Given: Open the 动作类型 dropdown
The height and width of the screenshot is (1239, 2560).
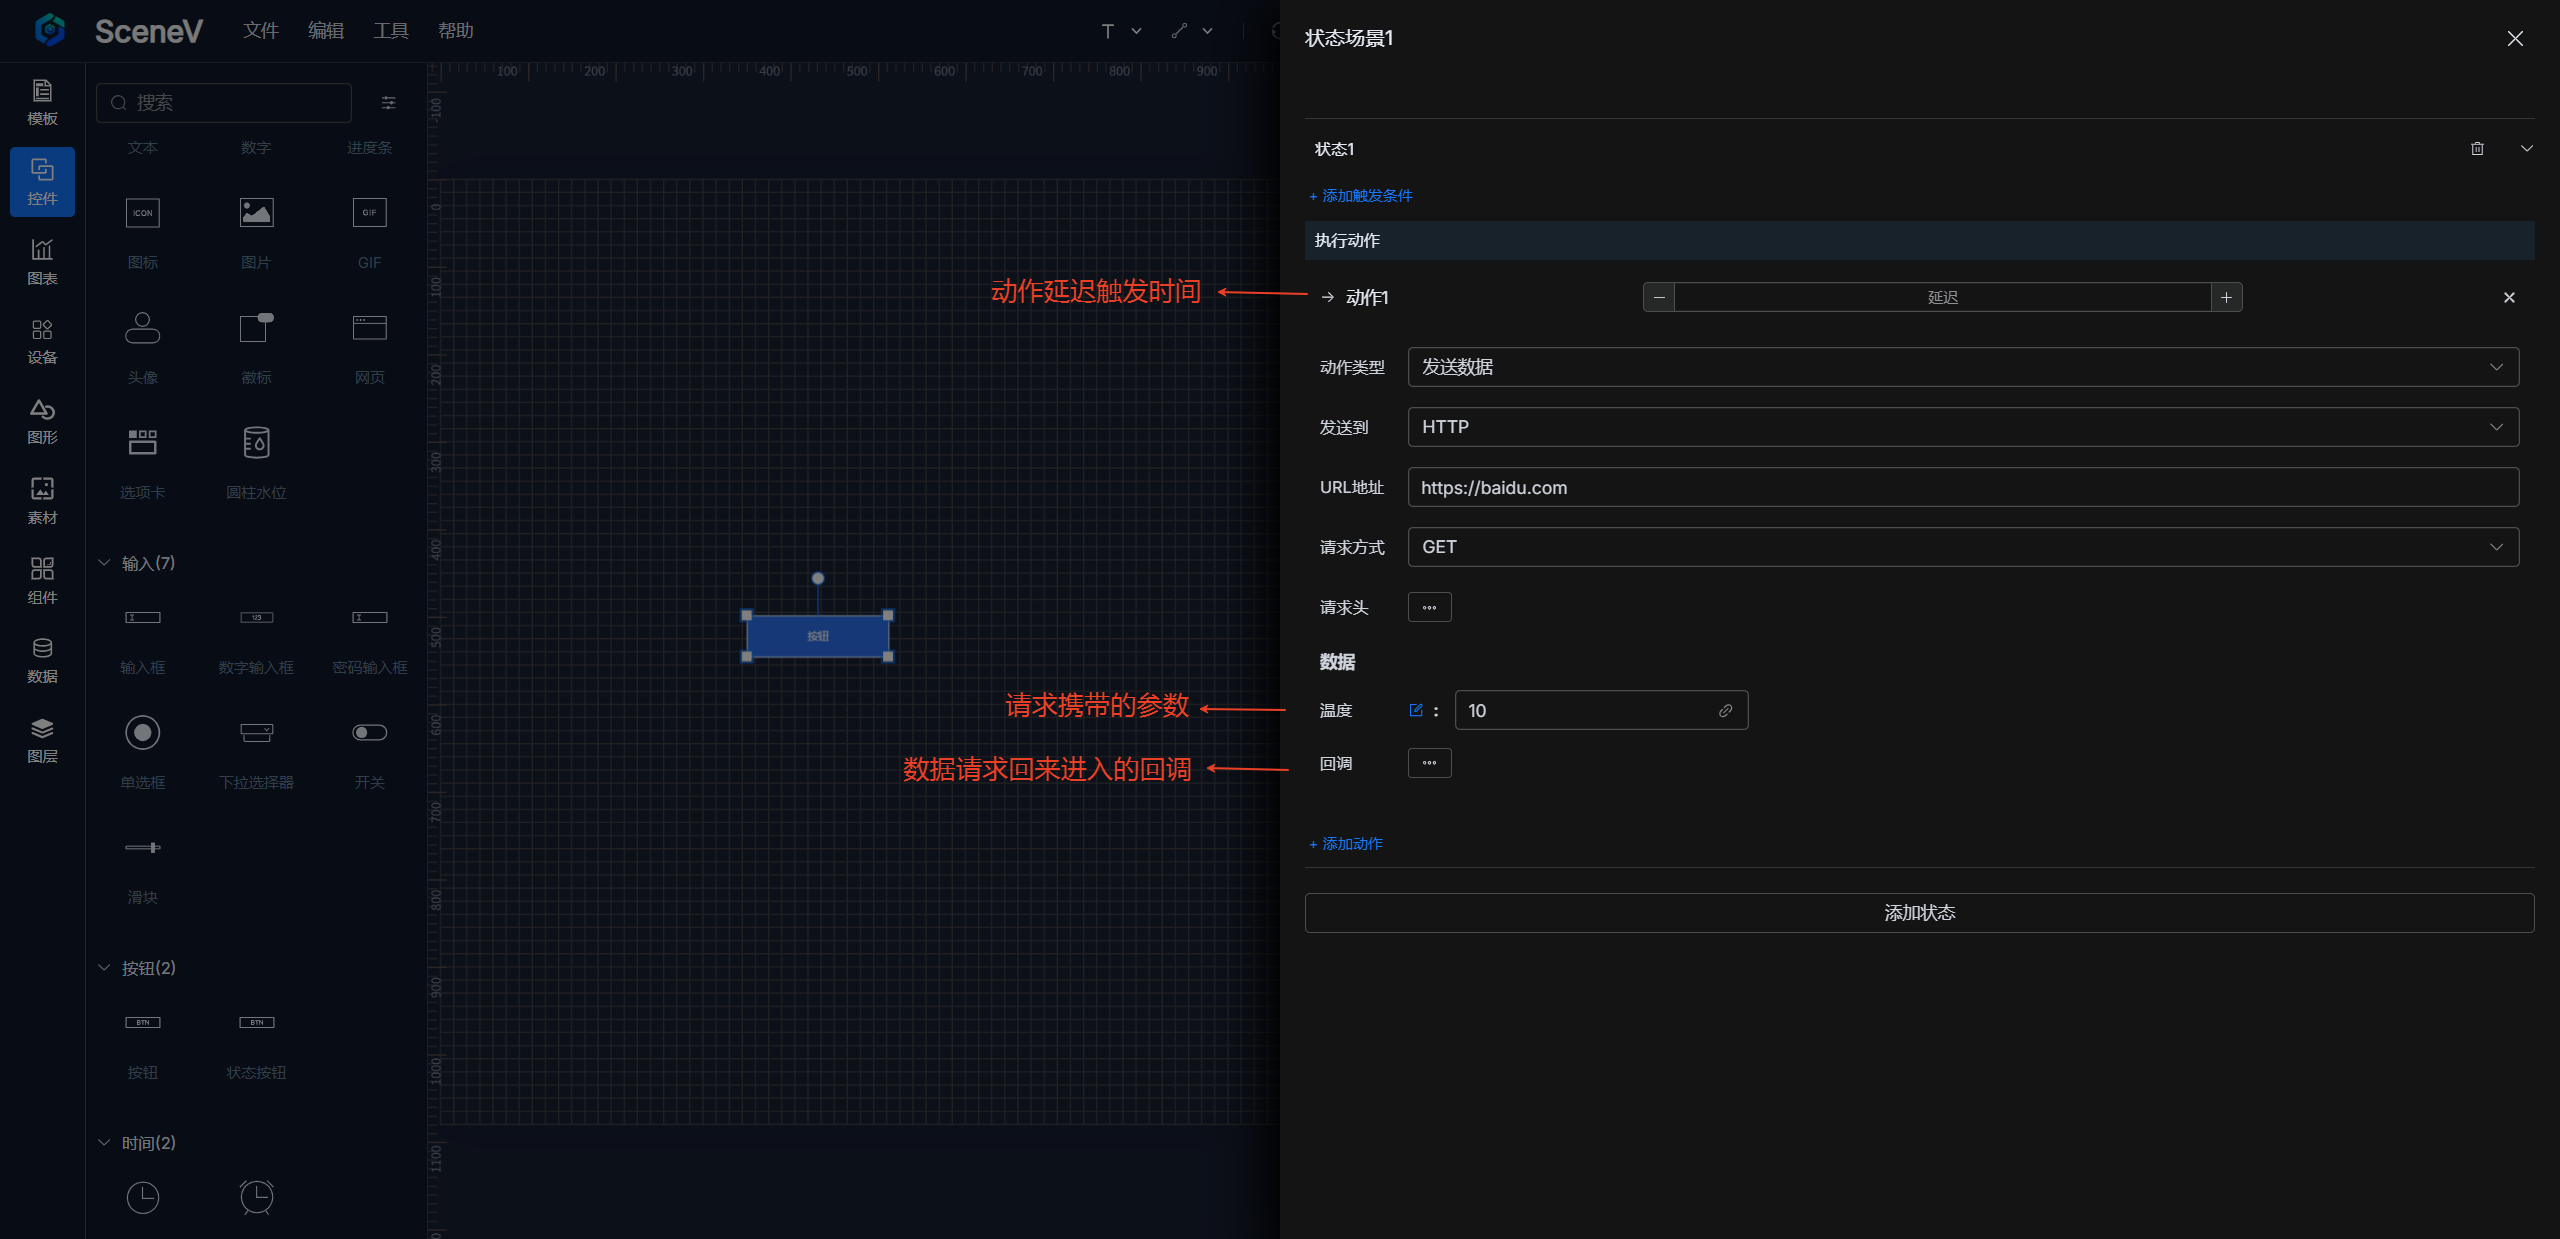Looking at the screenshot, I should pos(1962,367).
